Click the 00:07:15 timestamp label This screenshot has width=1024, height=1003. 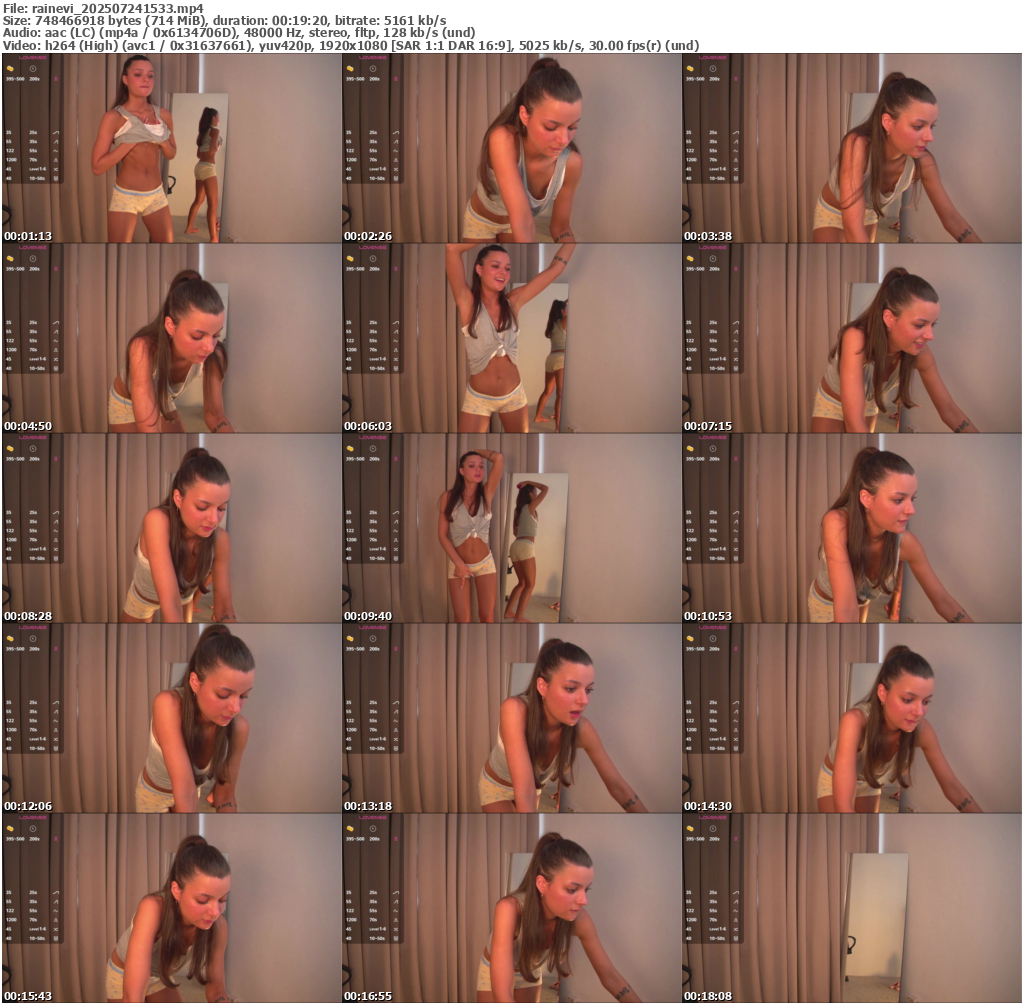[708, 426]
